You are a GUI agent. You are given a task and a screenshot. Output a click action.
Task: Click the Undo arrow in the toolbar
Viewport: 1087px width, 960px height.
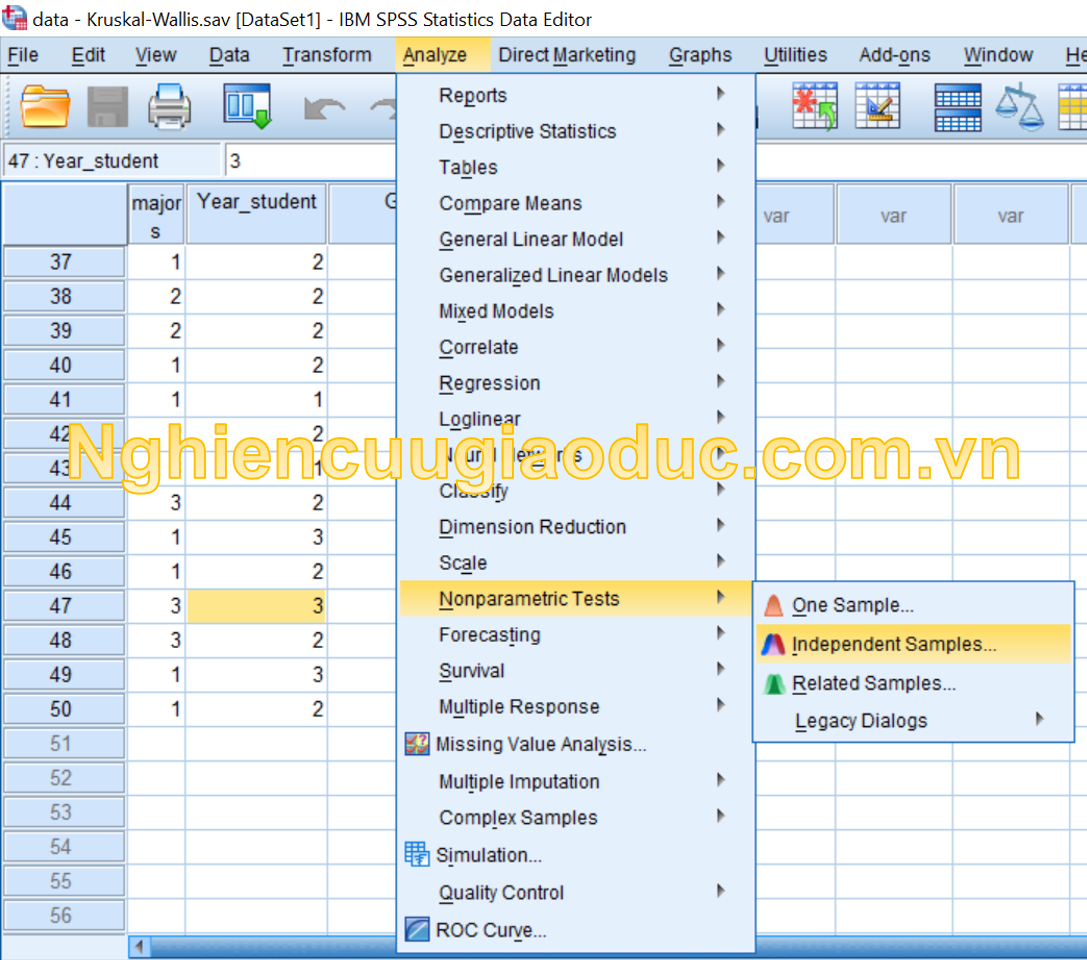click(324, 108)
